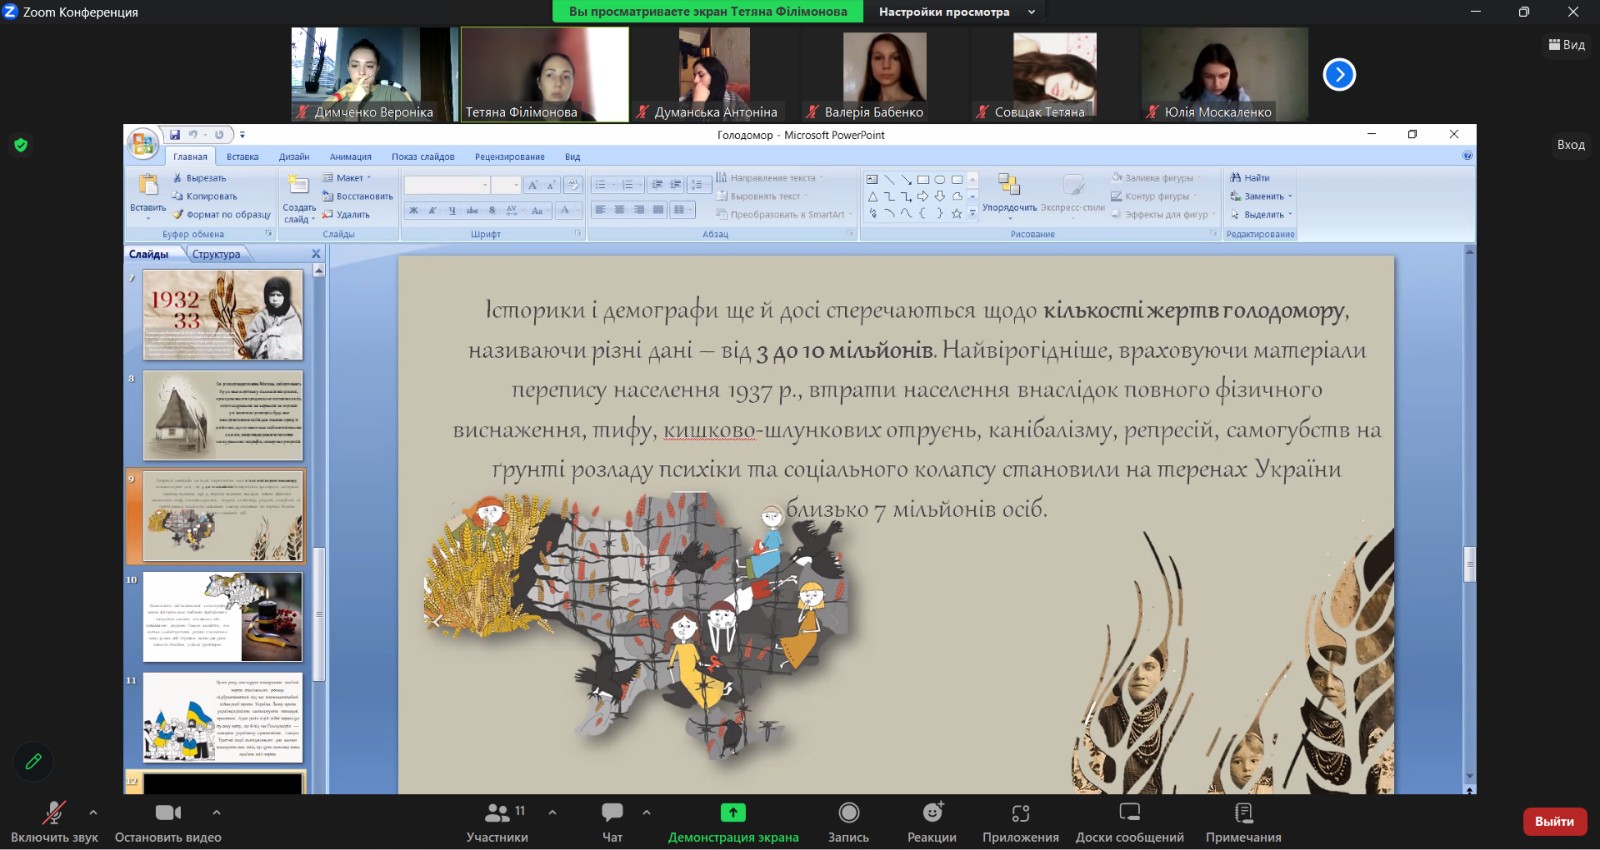Switch to the Структура pane tab
Viewport: 1600px width, 850px height.
216,254
